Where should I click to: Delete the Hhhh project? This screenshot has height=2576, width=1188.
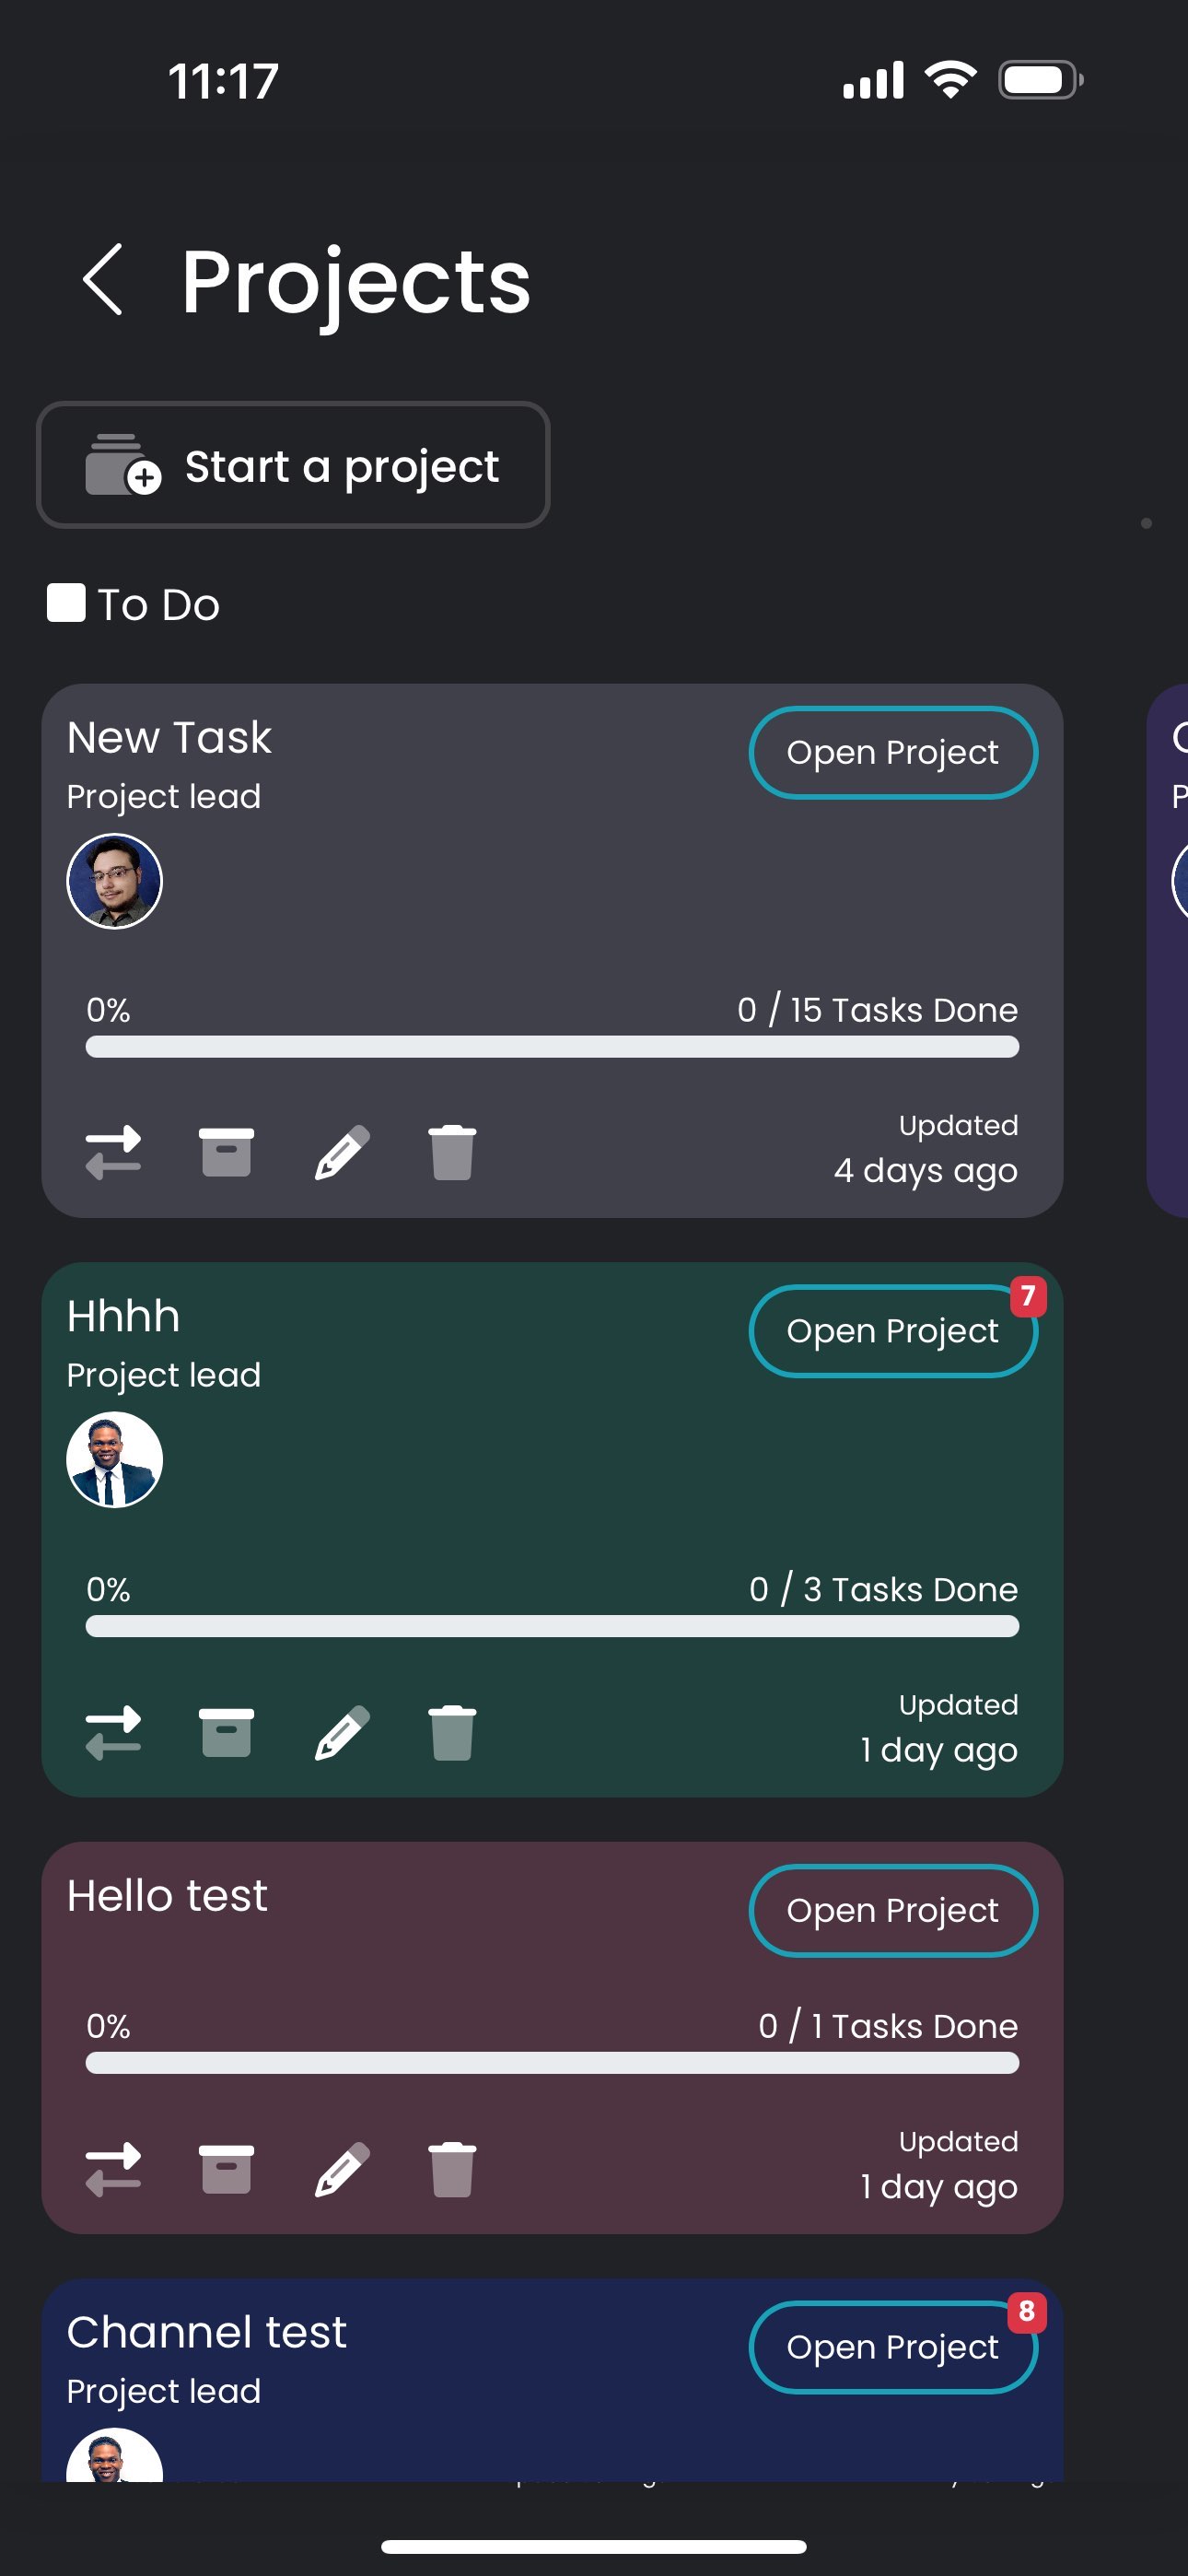pos(452,1732)
